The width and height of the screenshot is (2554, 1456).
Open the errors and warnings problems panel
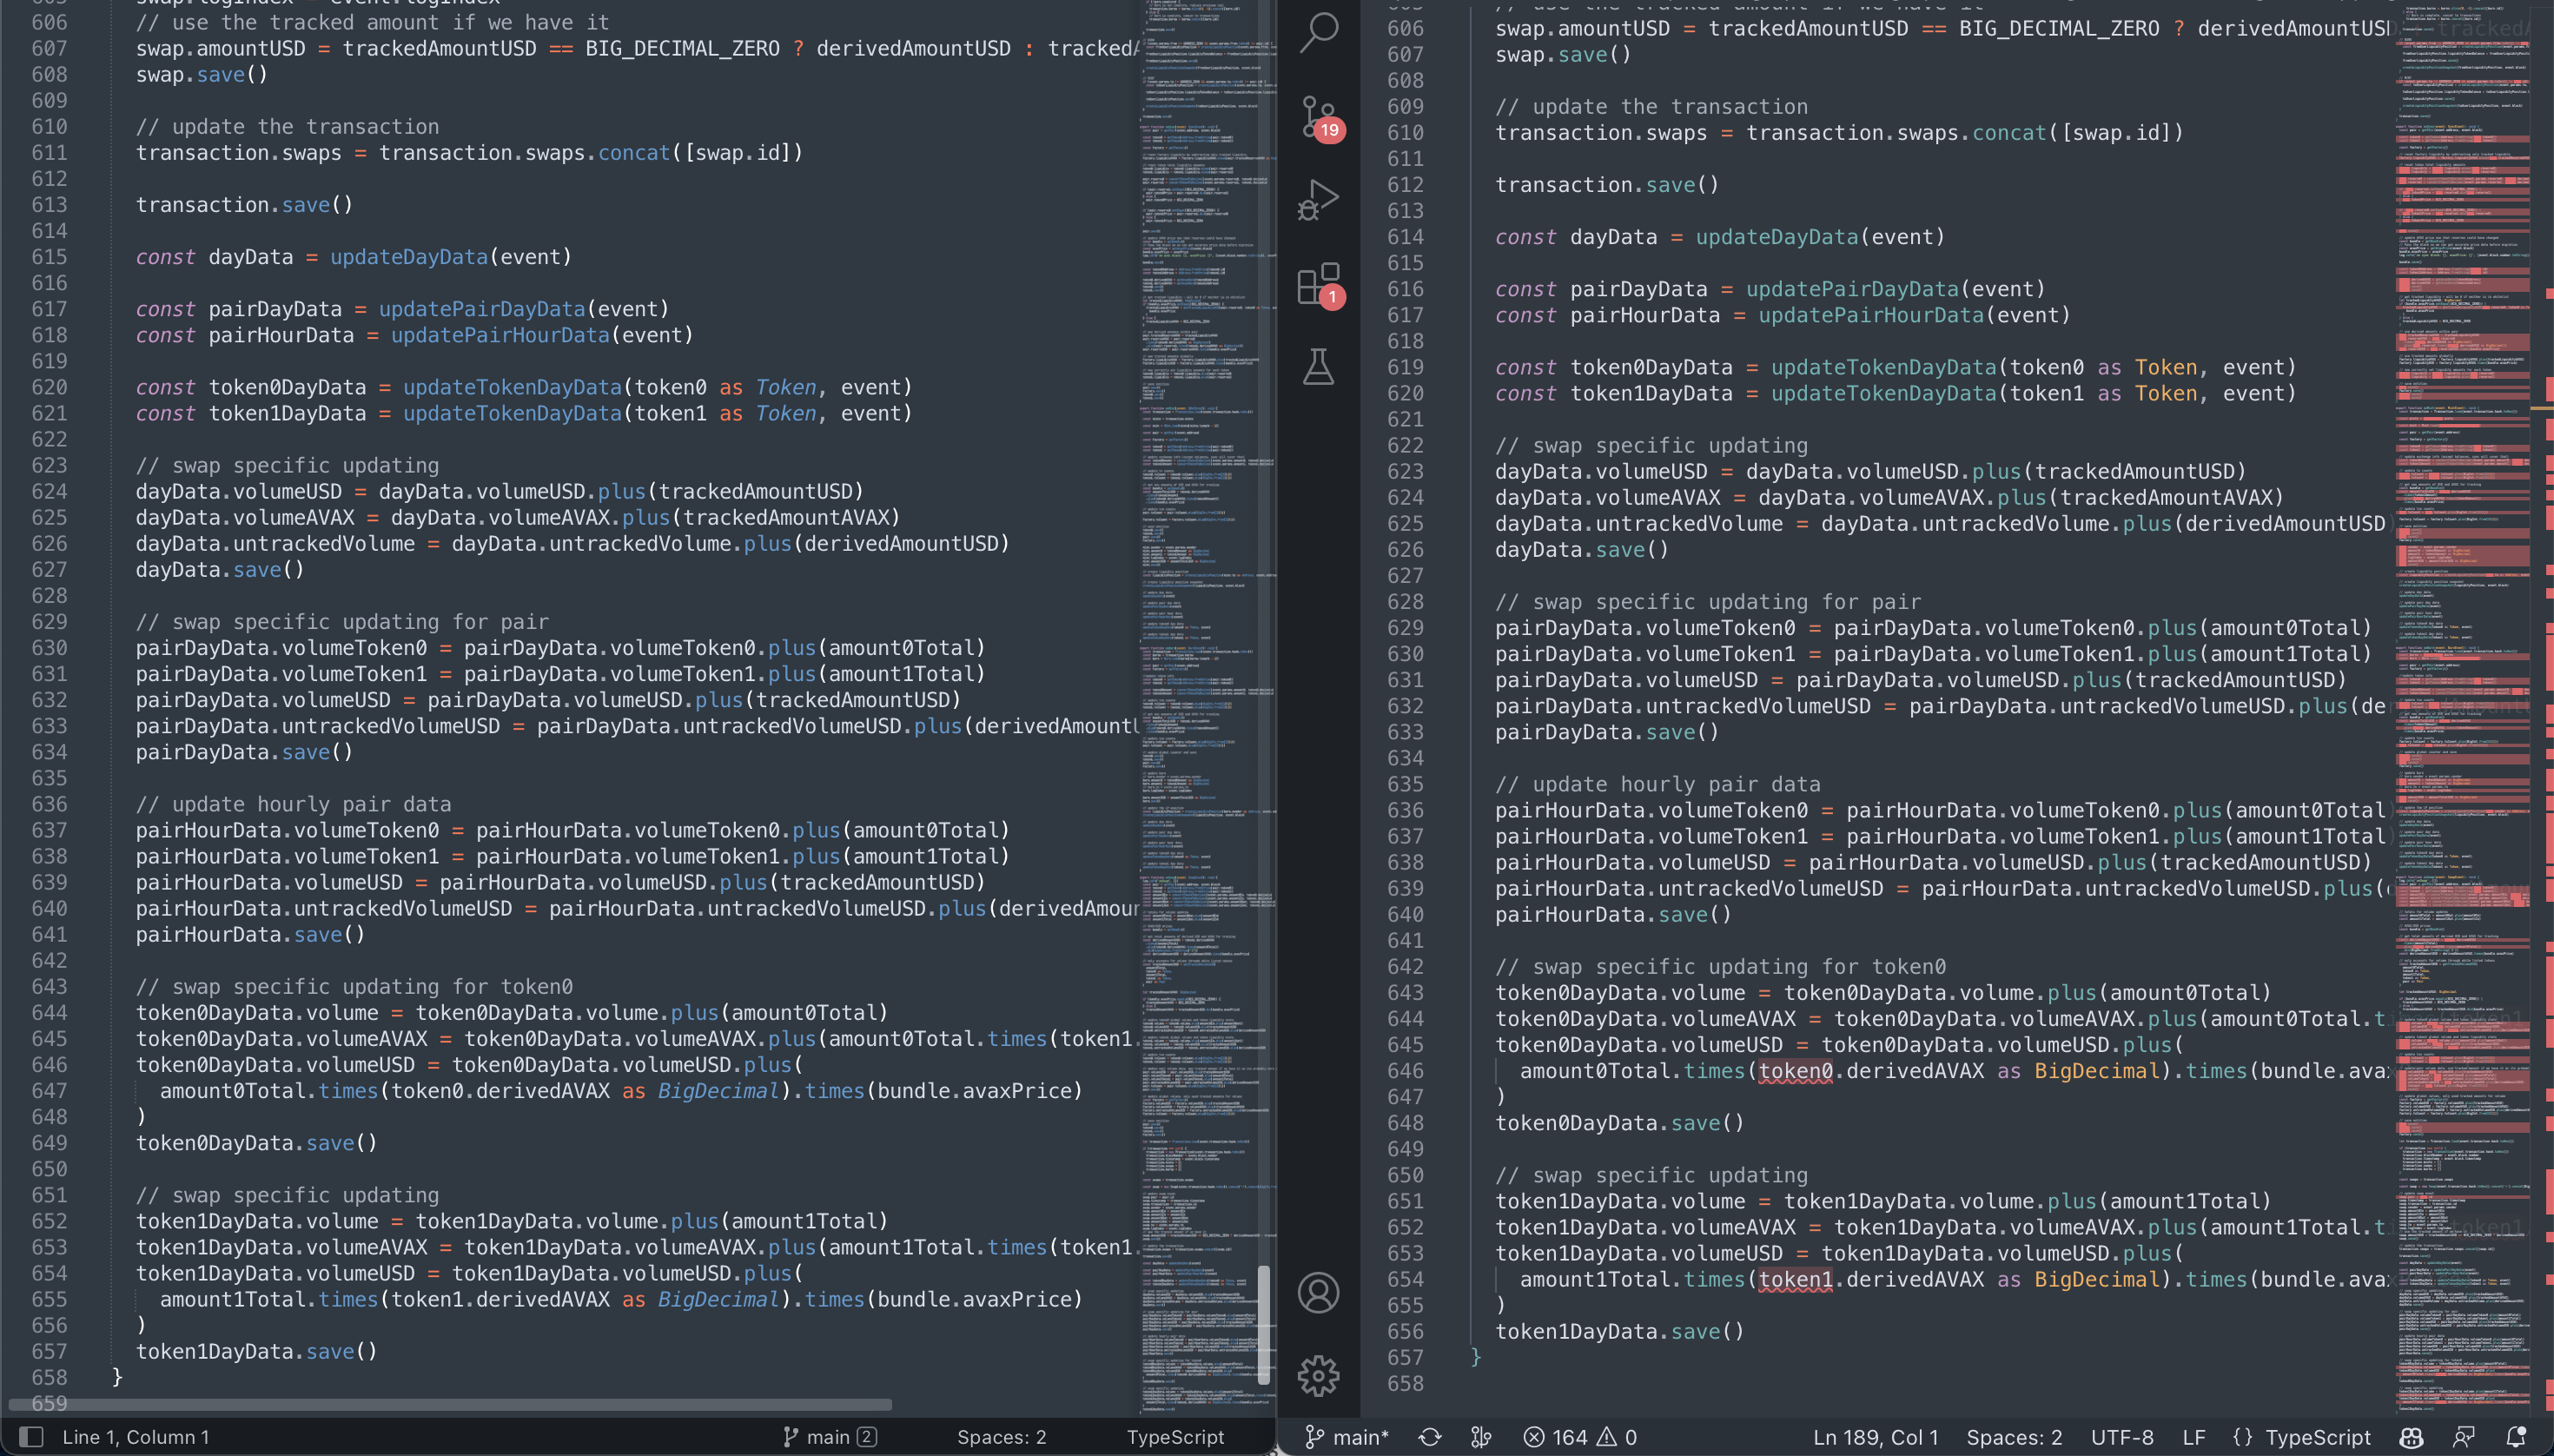point(1579,1437)
